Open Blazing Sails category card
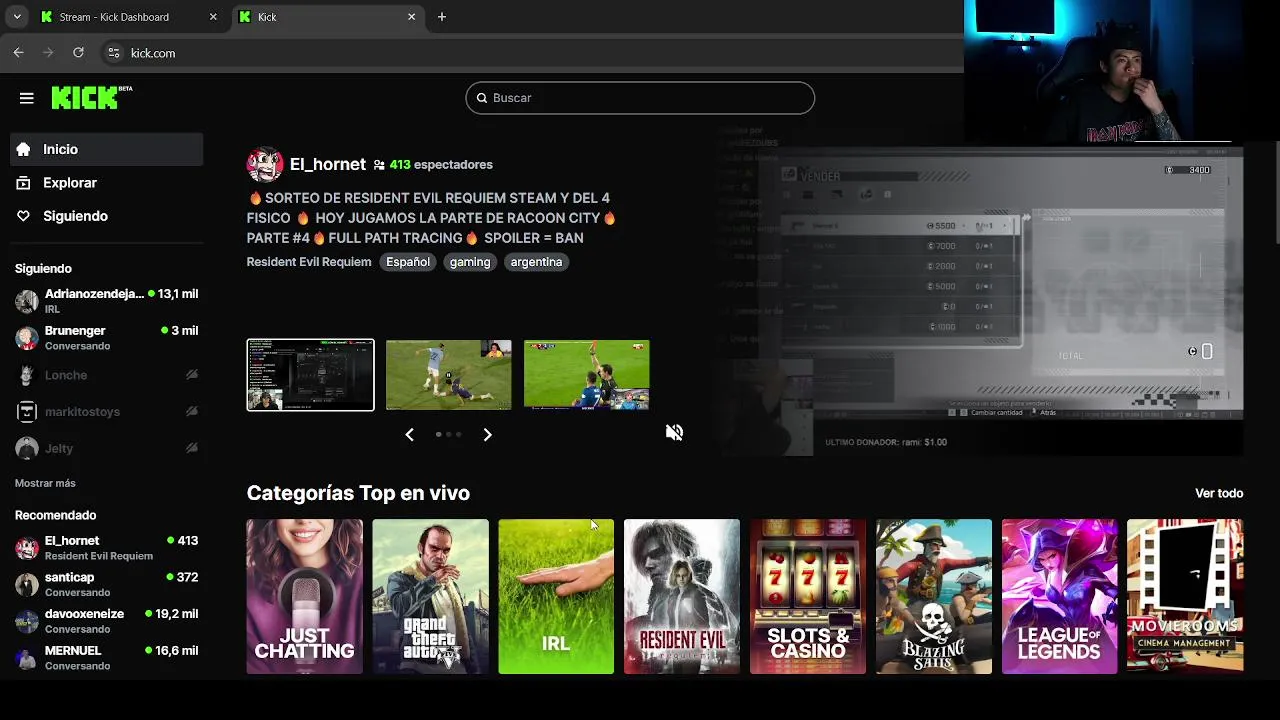 click(934, 596)
